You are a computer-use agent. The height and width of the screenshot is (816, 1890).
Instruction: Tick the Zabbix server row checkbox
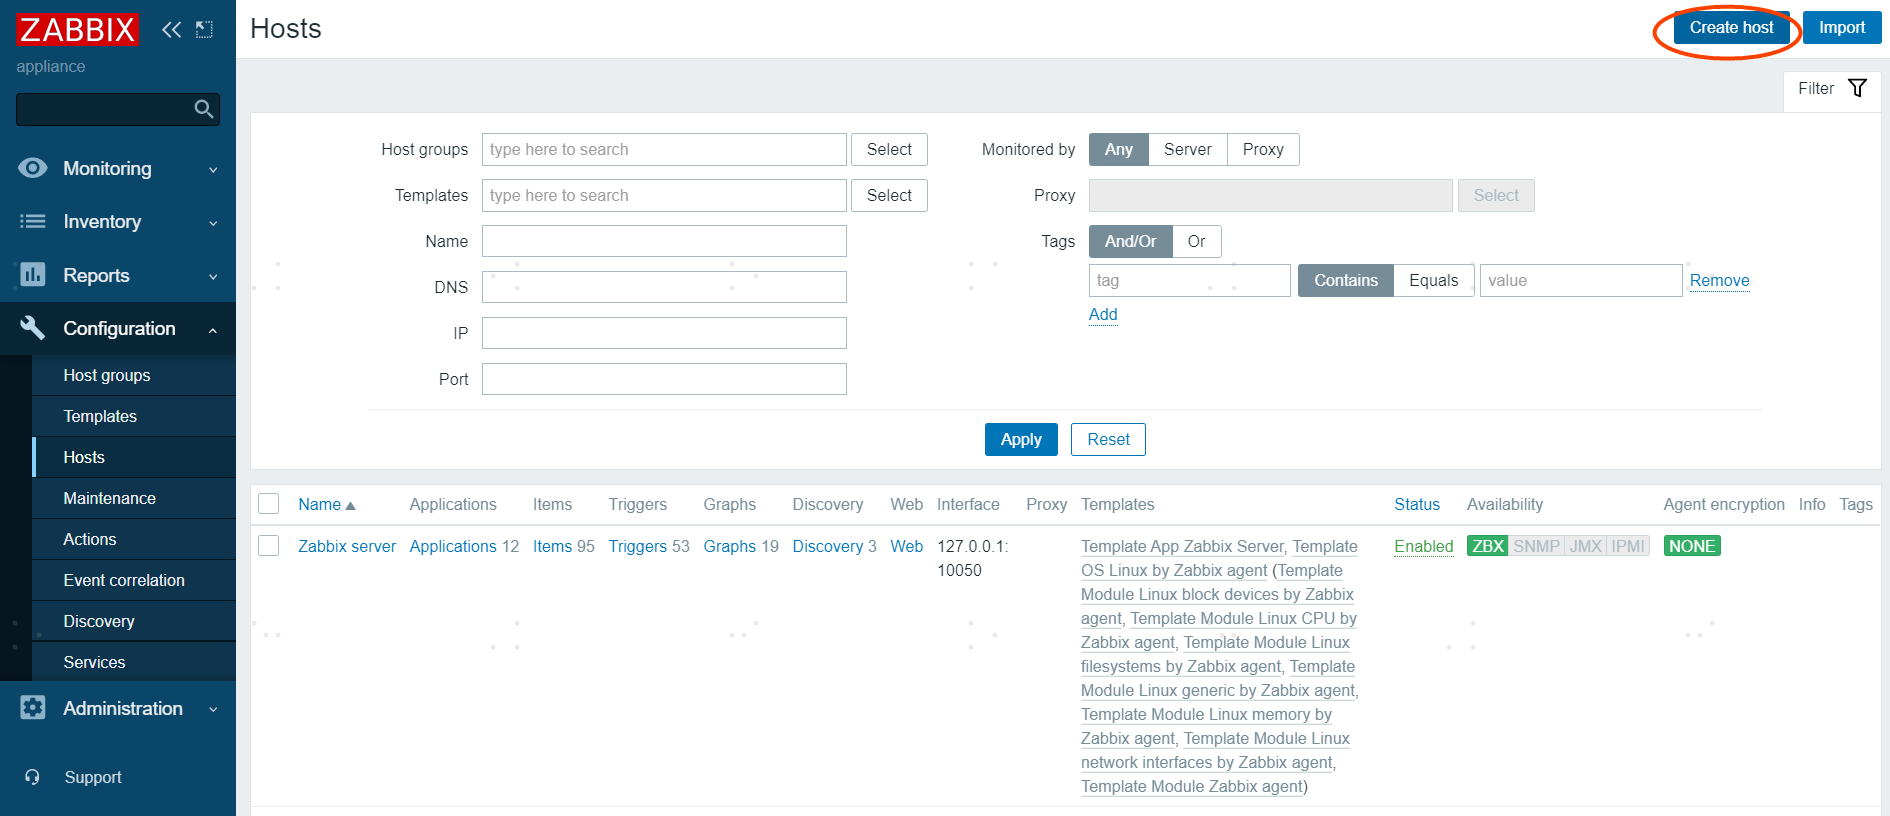[x=269, y=546]
